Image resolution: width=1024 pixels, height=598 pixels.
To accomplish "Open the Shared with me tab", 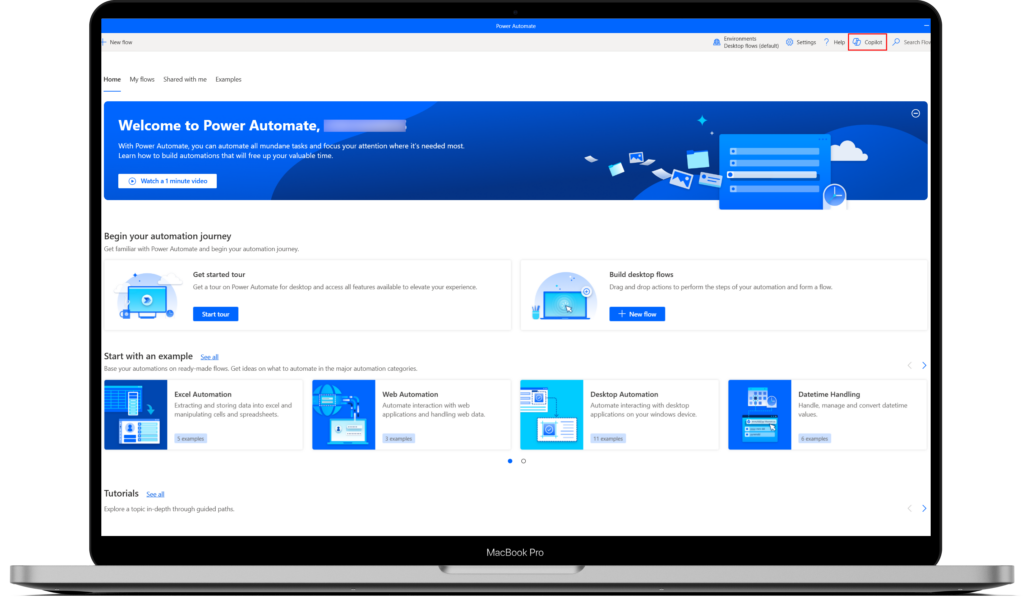I will [x=185, y=79].
